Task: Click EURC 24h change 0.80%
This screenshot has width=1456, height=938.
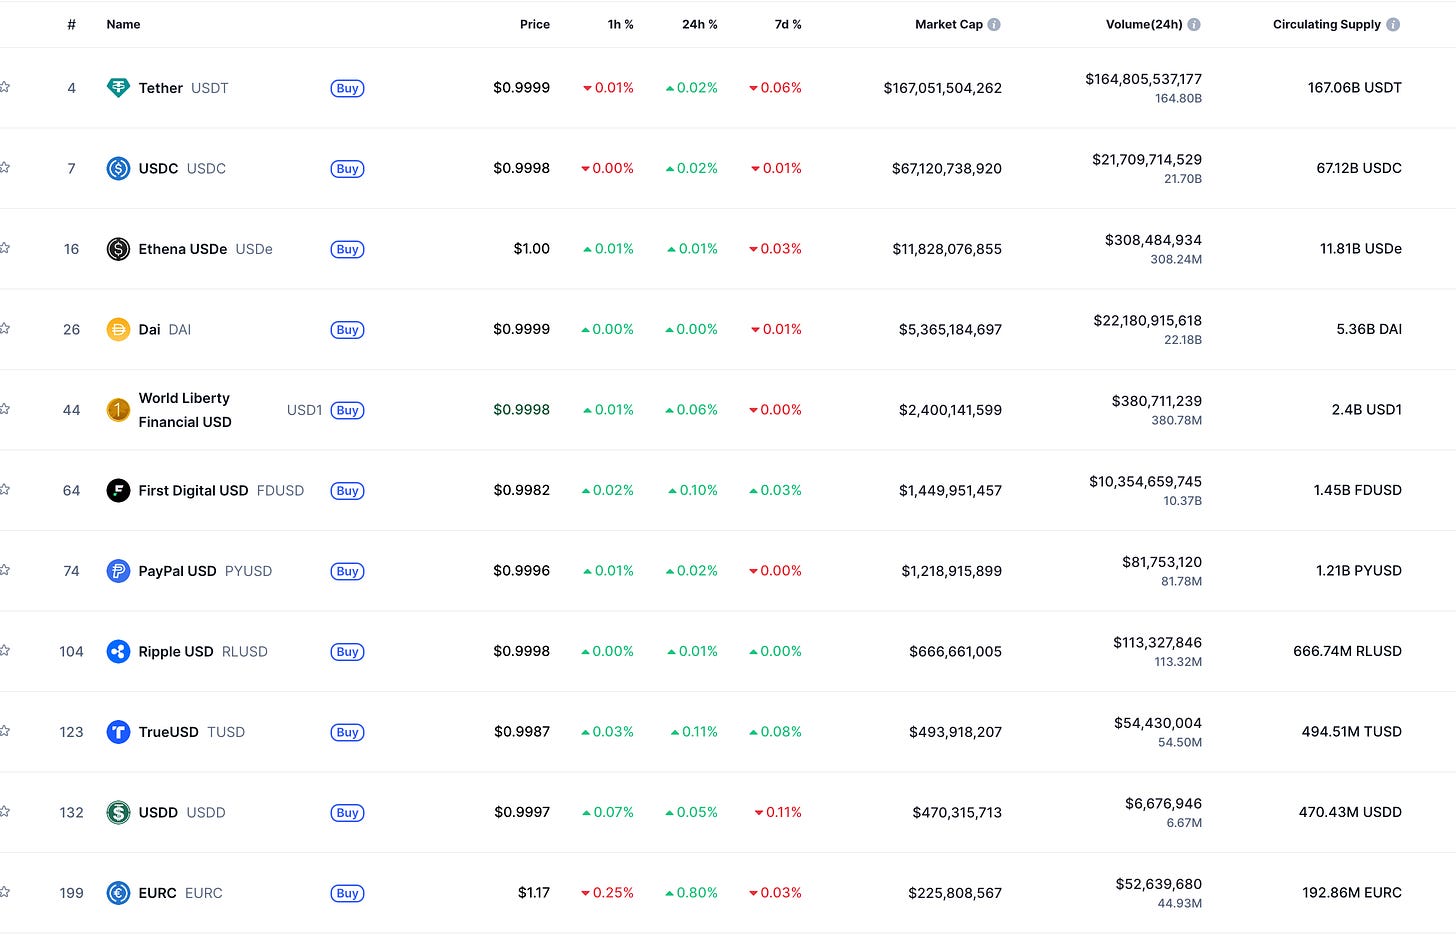Action: [x=692, y=893]
